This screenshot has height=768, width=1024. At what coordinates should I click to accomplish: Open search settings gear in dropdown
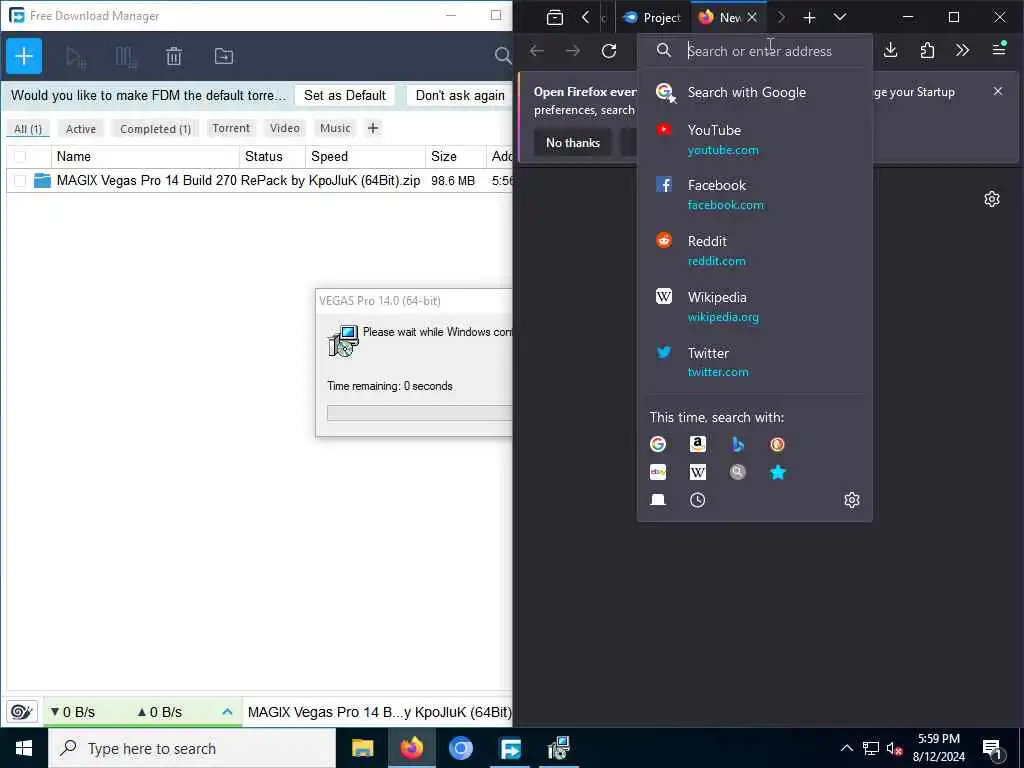point(852,500)
